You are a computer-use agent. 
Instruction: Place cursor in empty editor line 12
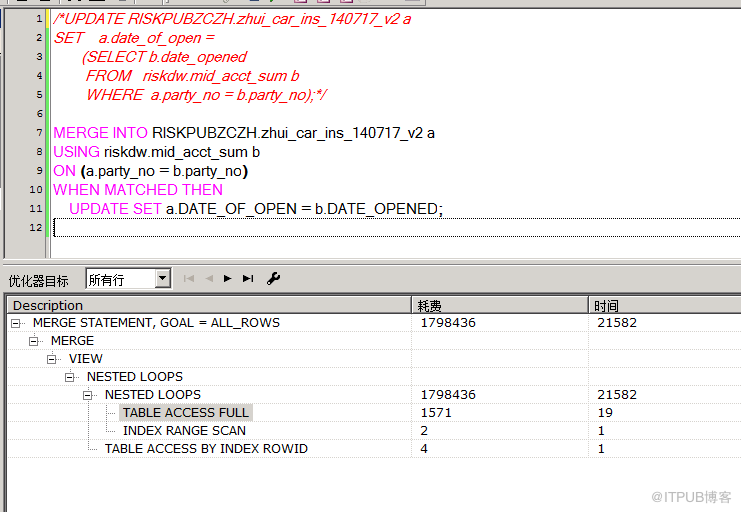pos(397,227)
